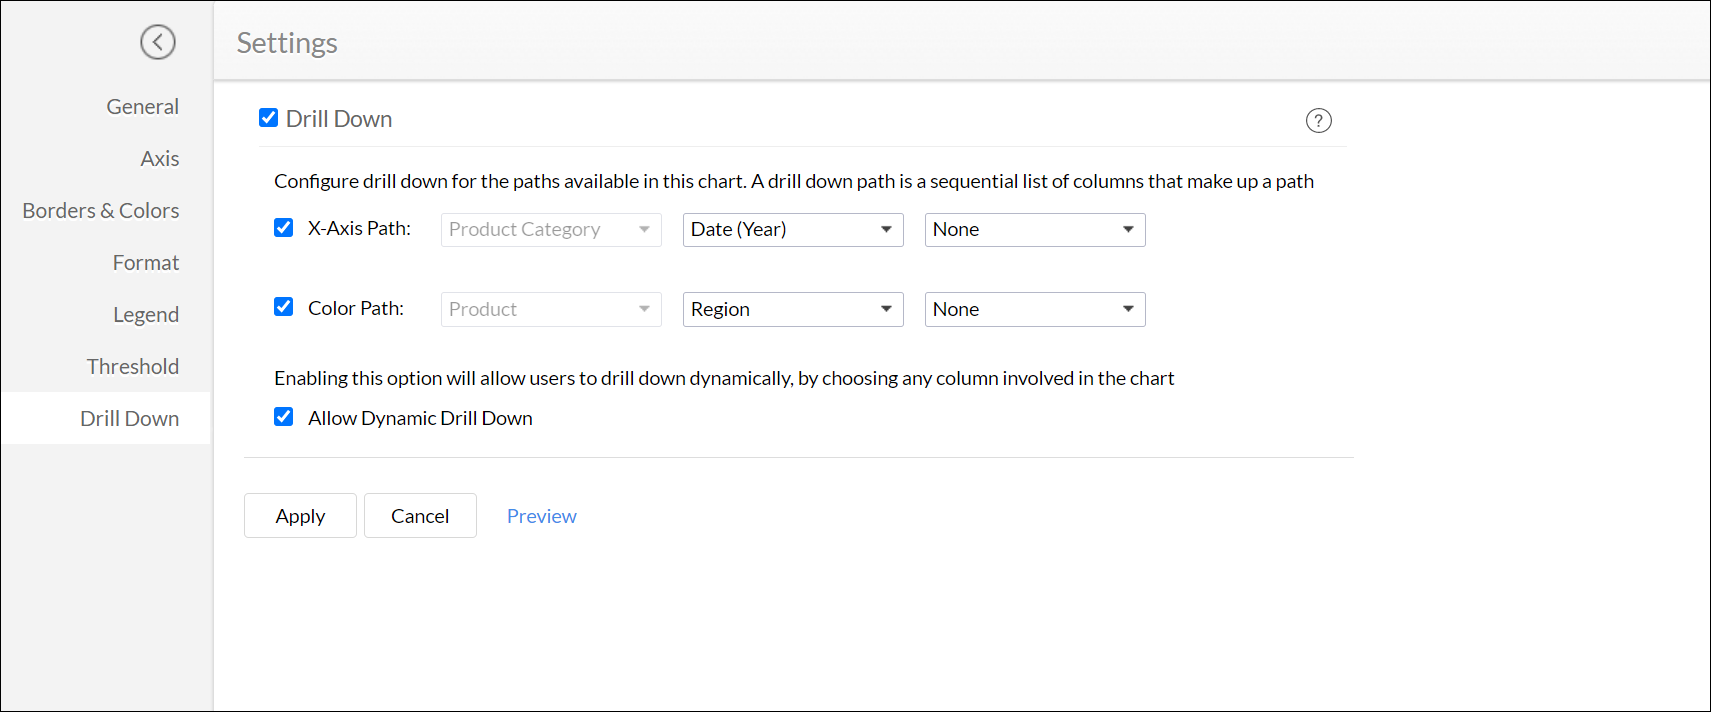
Task: Click the back arrow circle icon
Action: pyautogui.click(x=158, y=42)
